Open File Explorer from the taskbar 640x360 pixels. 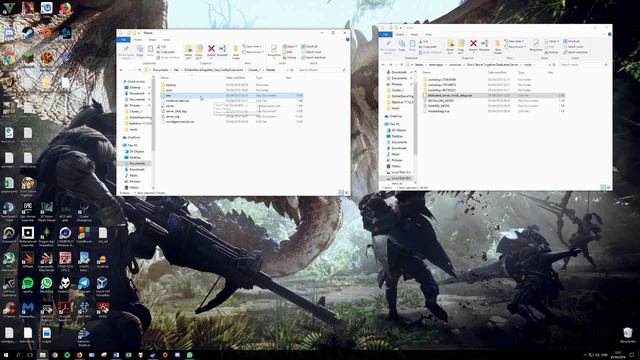click(42, 355)
